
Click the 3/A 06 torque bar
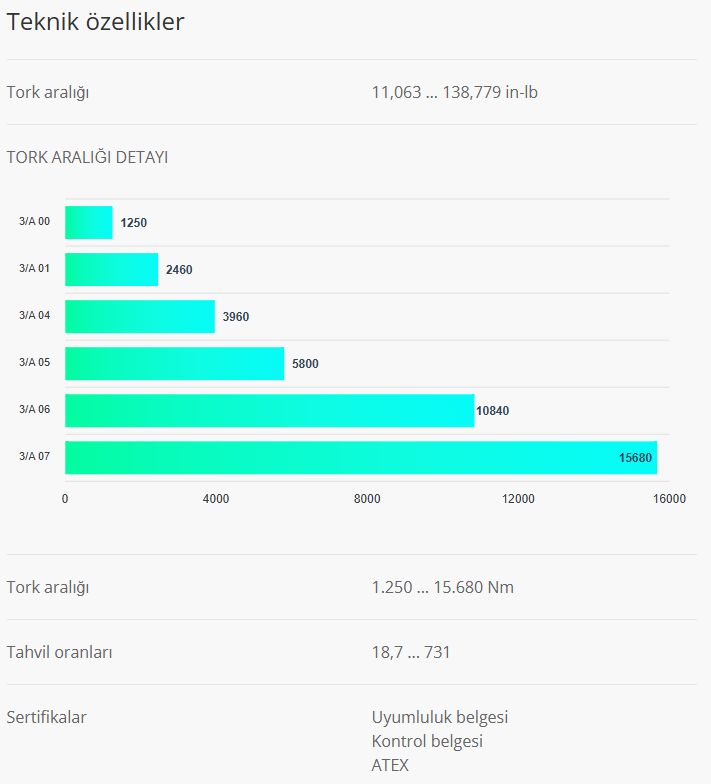click(x=269, y=410)
